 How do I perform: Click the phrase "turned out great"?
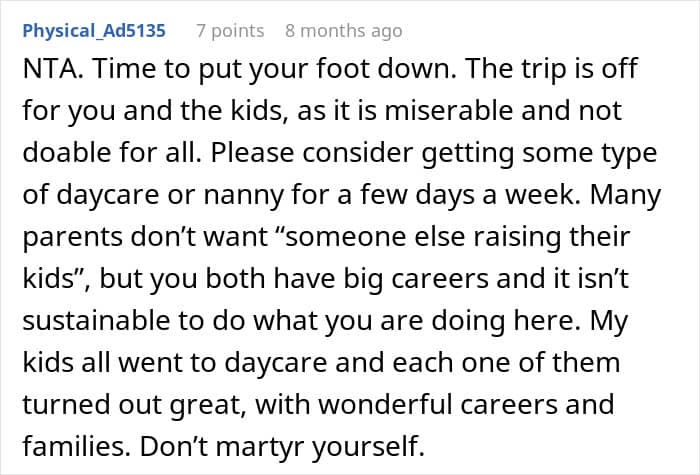[132, 404]
